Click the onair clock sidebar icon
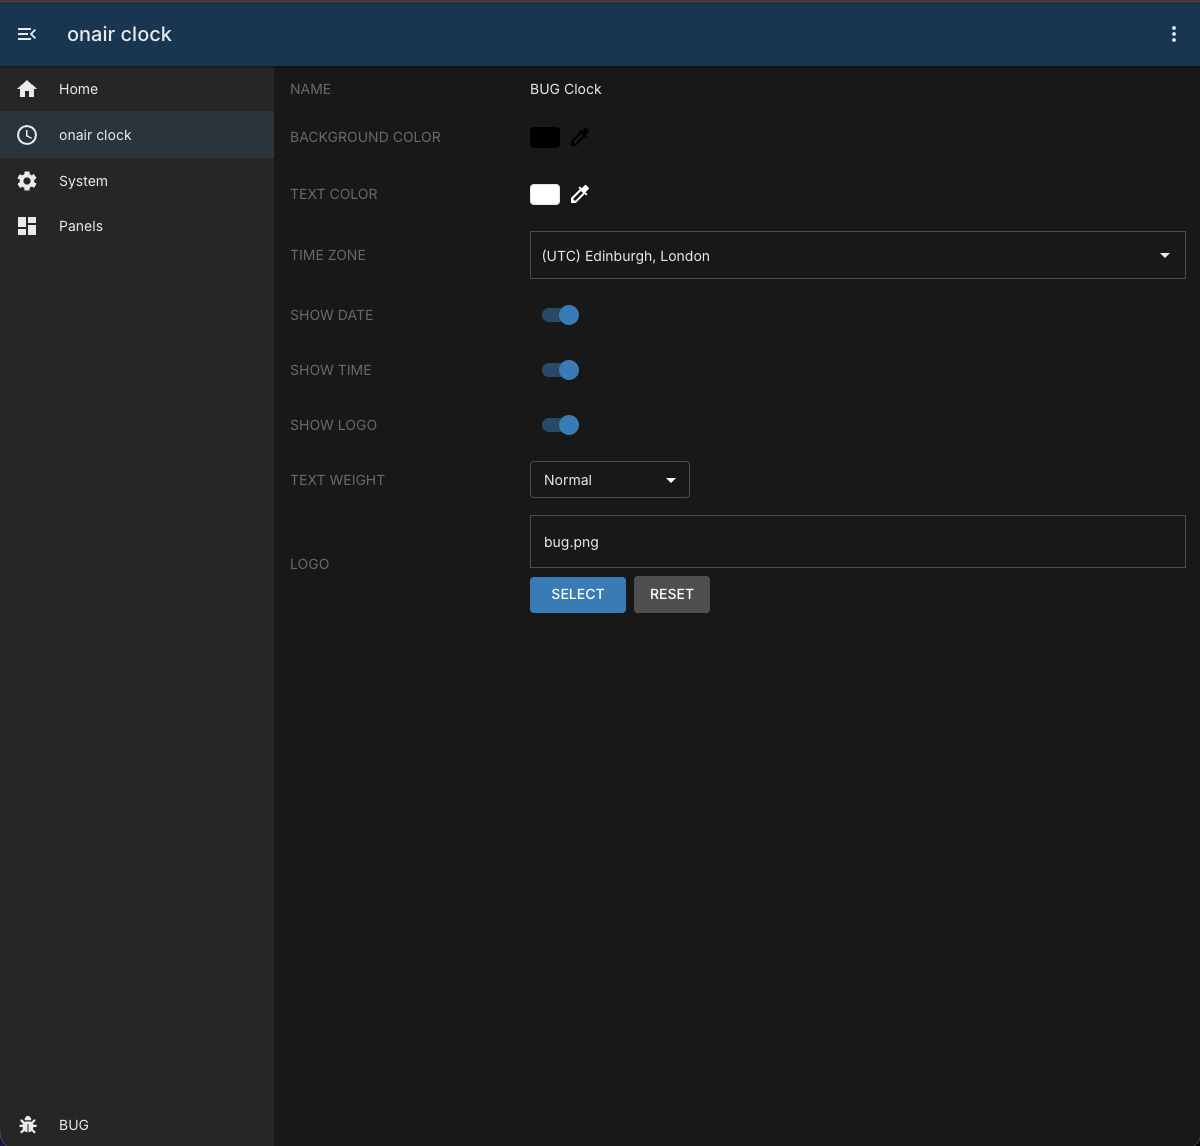This screenshot has width=1200, height=1146. (27, 135)
